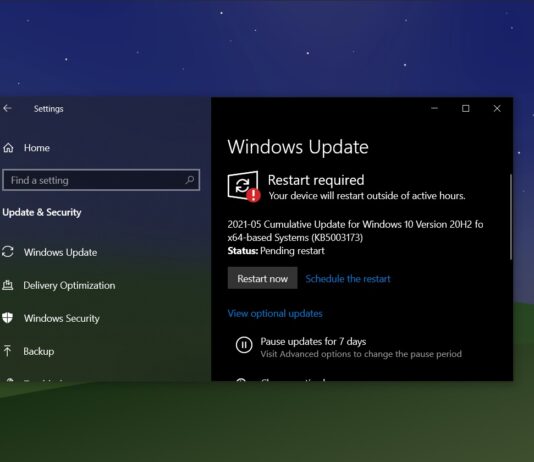Click the pause circle icon

pos(244,345)
